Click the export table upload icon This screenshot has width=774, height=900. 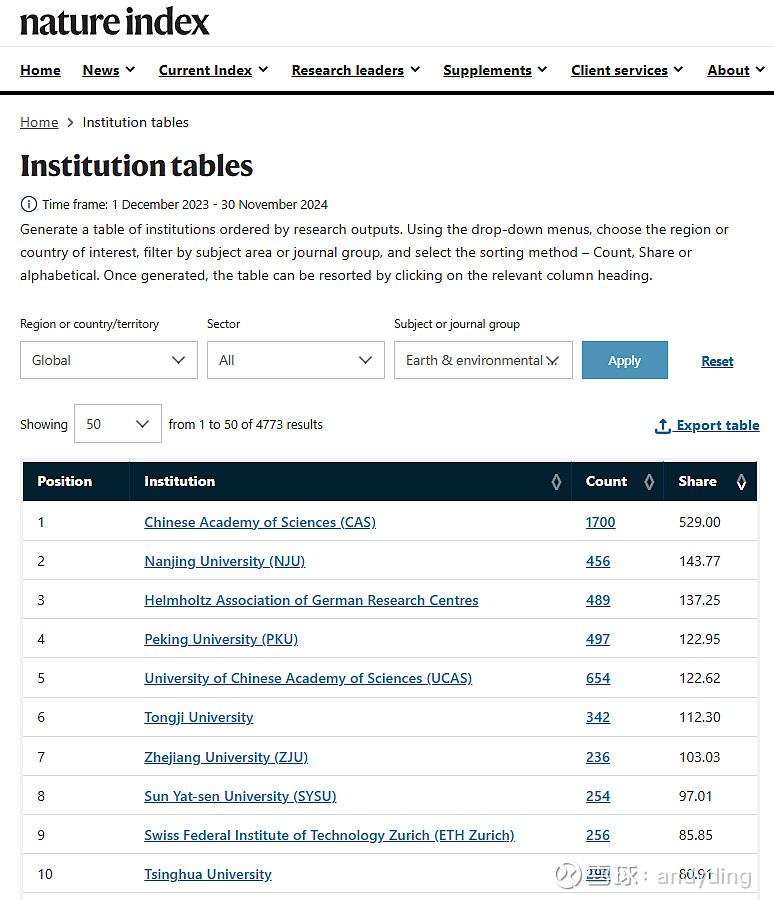tap(662, 426)
